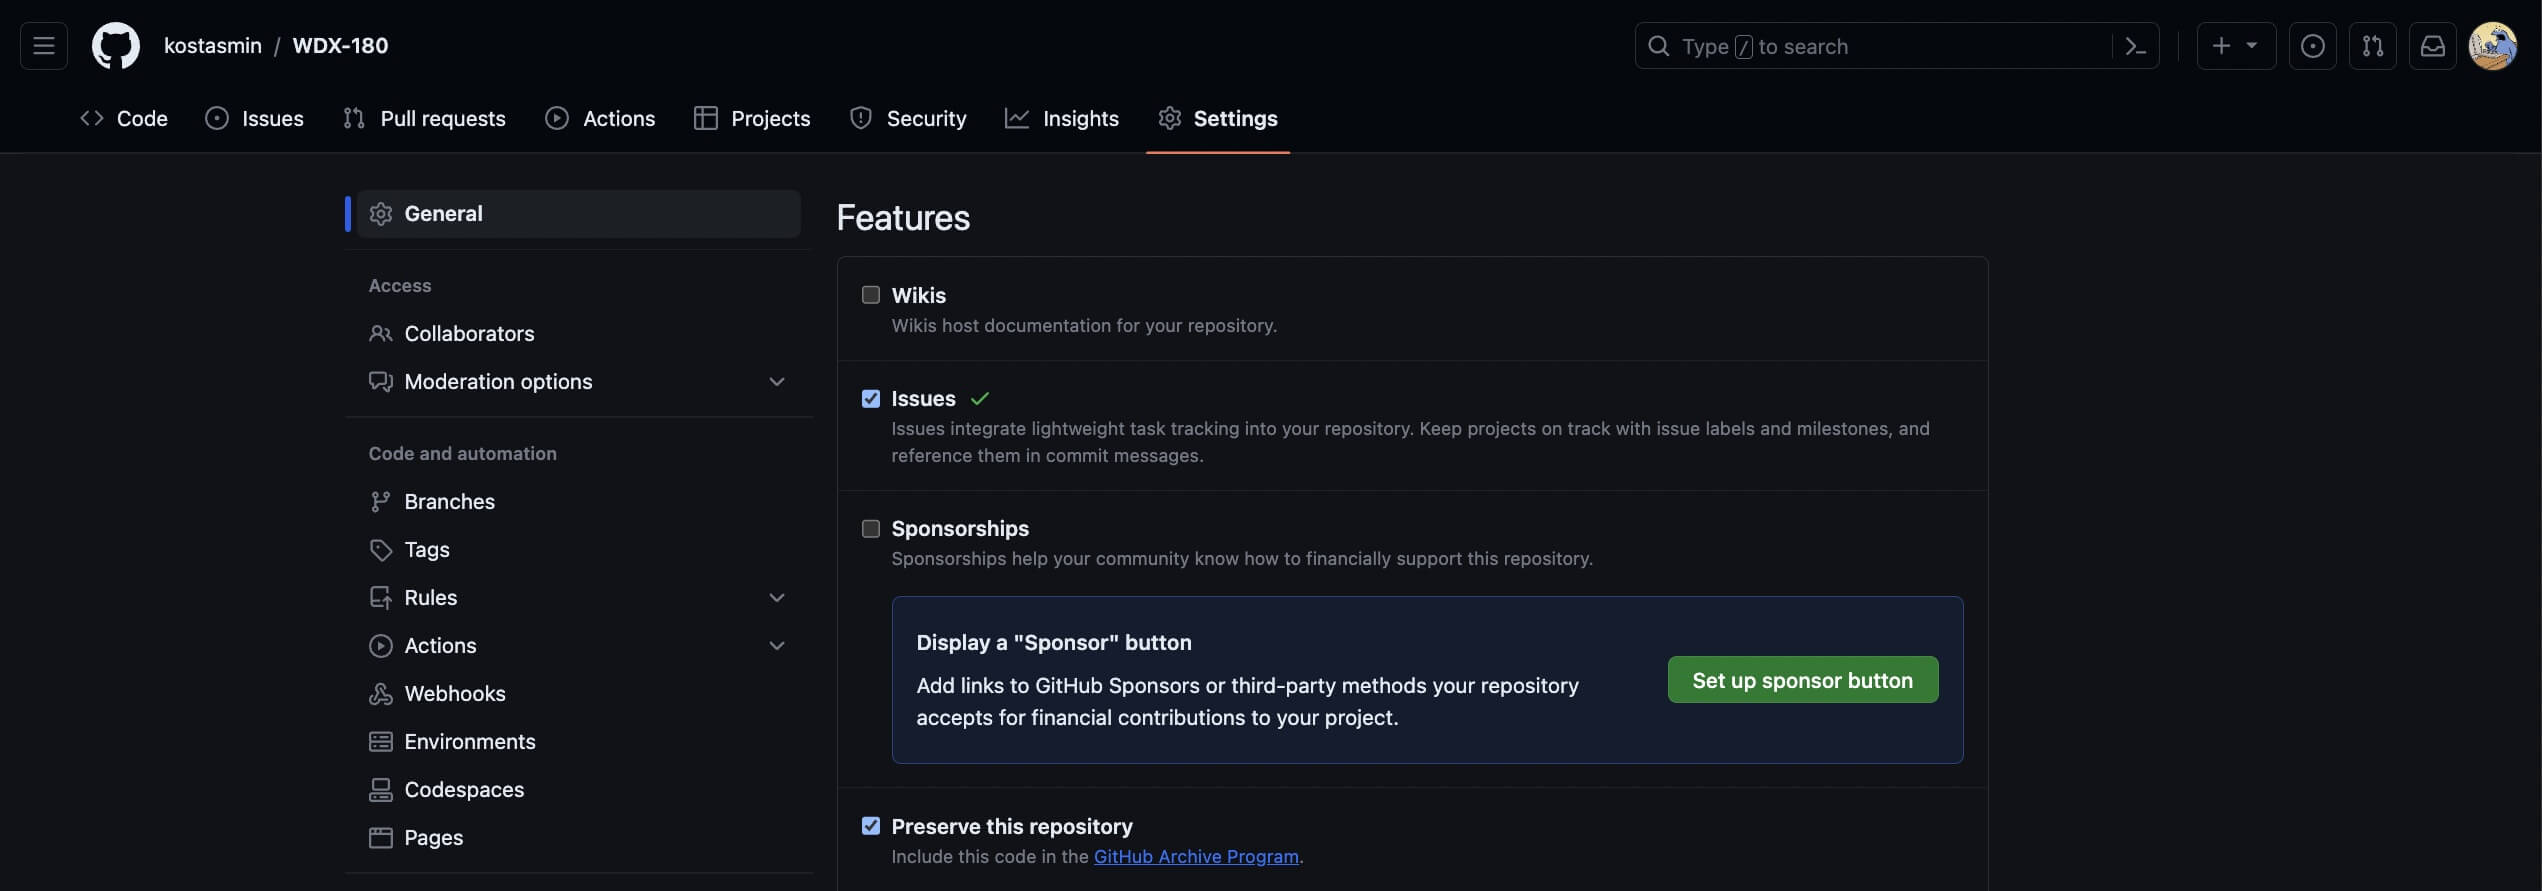Uncheck Preserve this repository checkbox
This screenshot has width=2542, height=891.
871,826
